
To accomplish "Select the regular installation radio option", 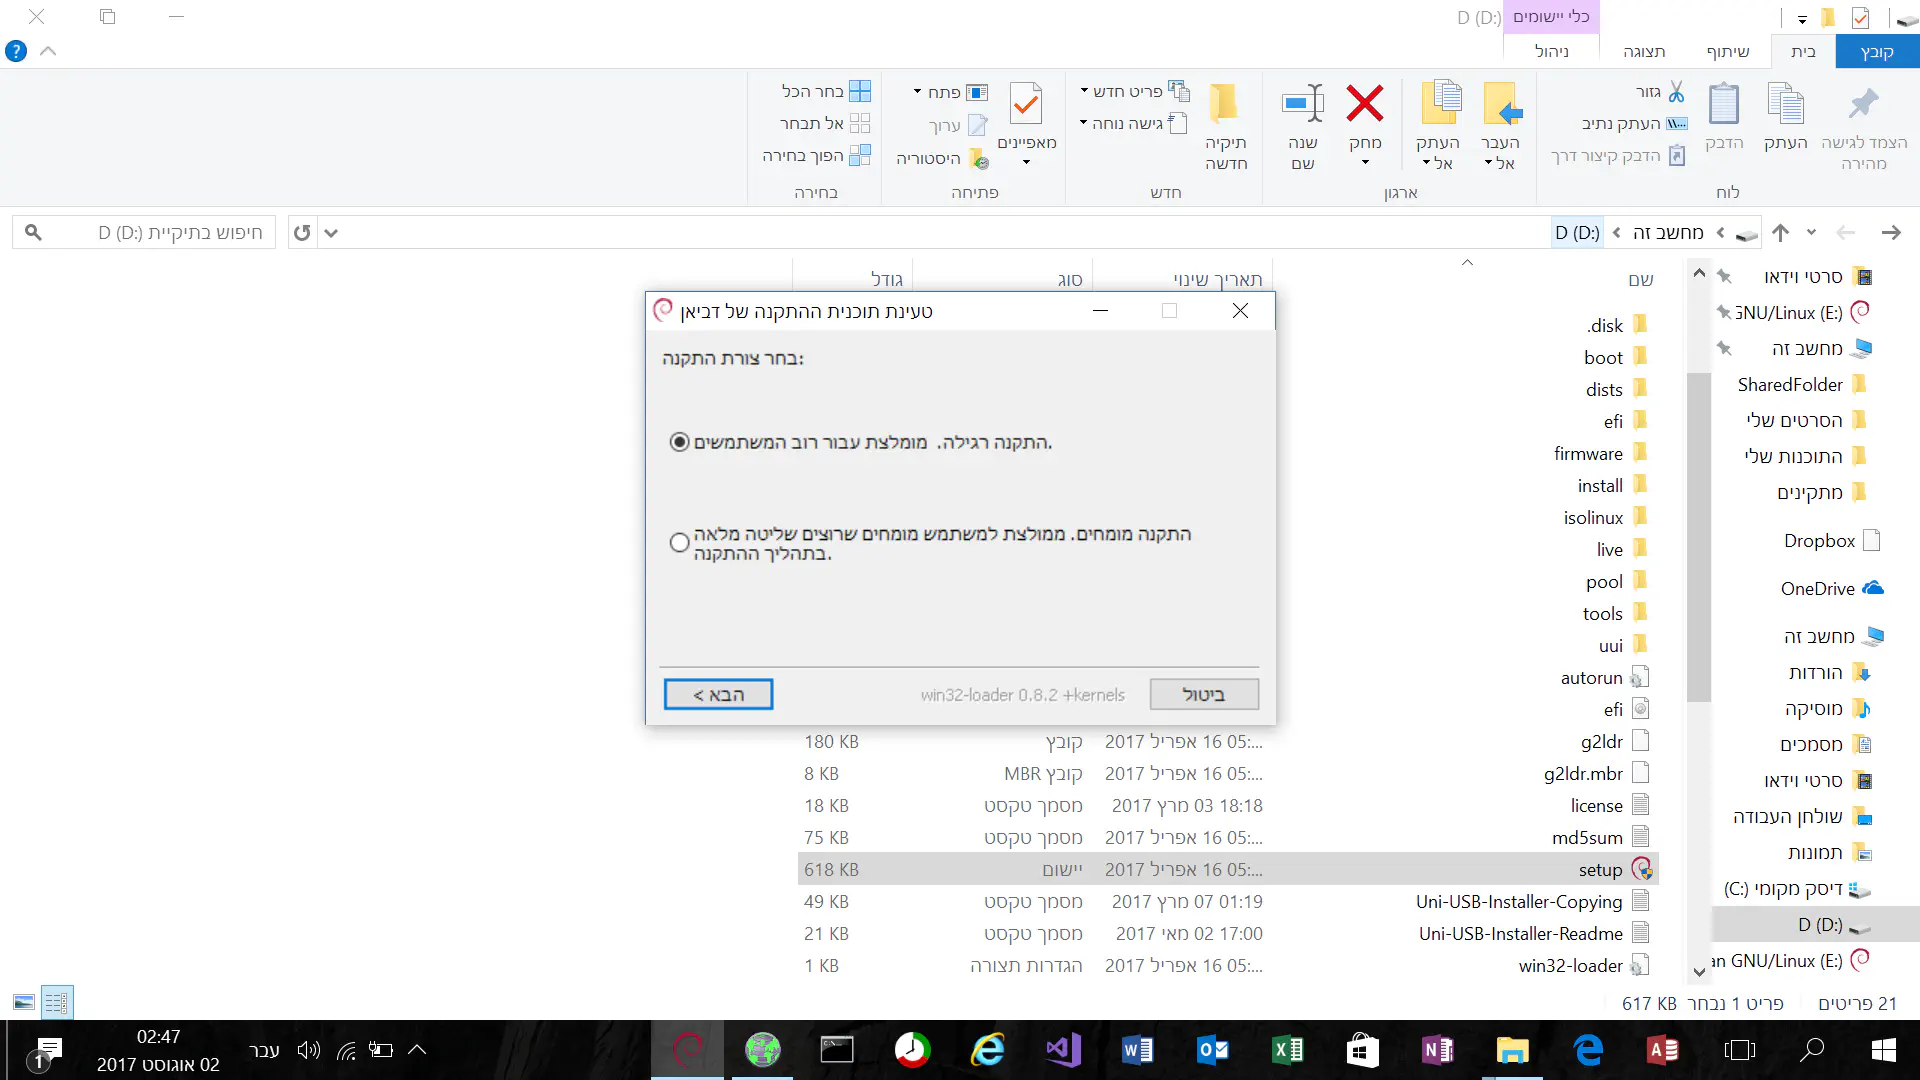I will pos(680,442).
